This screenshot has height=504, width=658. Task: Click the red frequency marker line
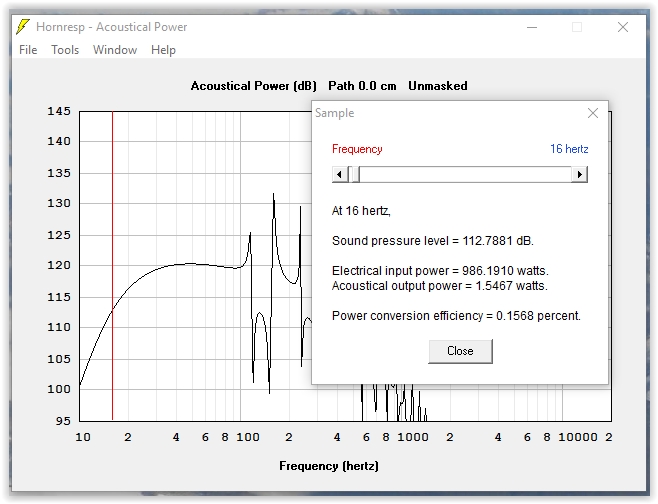click(112, 266)
